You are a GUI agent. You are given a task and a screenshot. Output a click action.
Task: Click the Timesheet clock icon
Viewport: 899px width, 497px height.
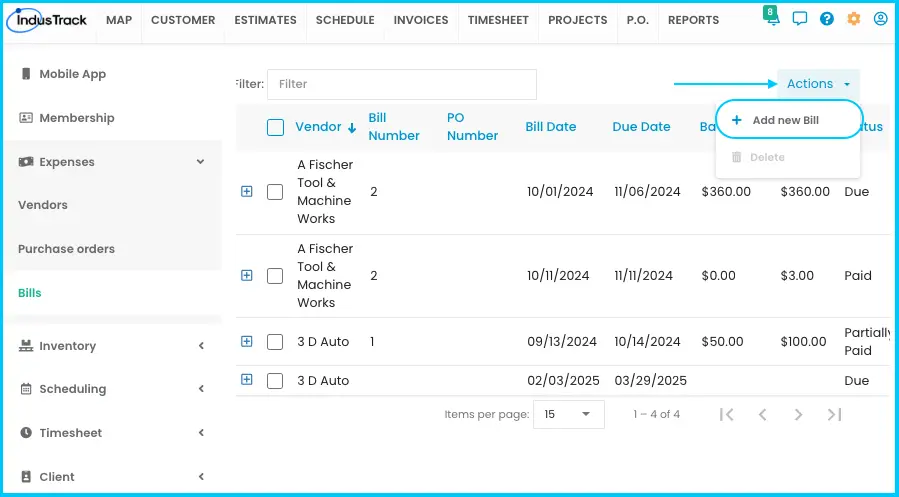[x=26, y=433]
